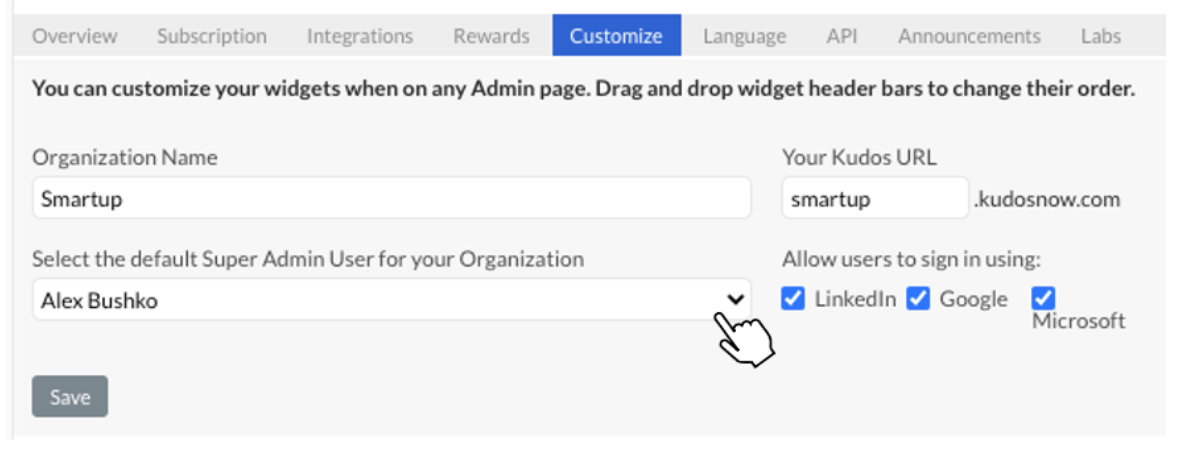Screen dimensions: 1180x450
Task: Disable the Microsoft sign-in checkbox
Action: click(1043, 299)
